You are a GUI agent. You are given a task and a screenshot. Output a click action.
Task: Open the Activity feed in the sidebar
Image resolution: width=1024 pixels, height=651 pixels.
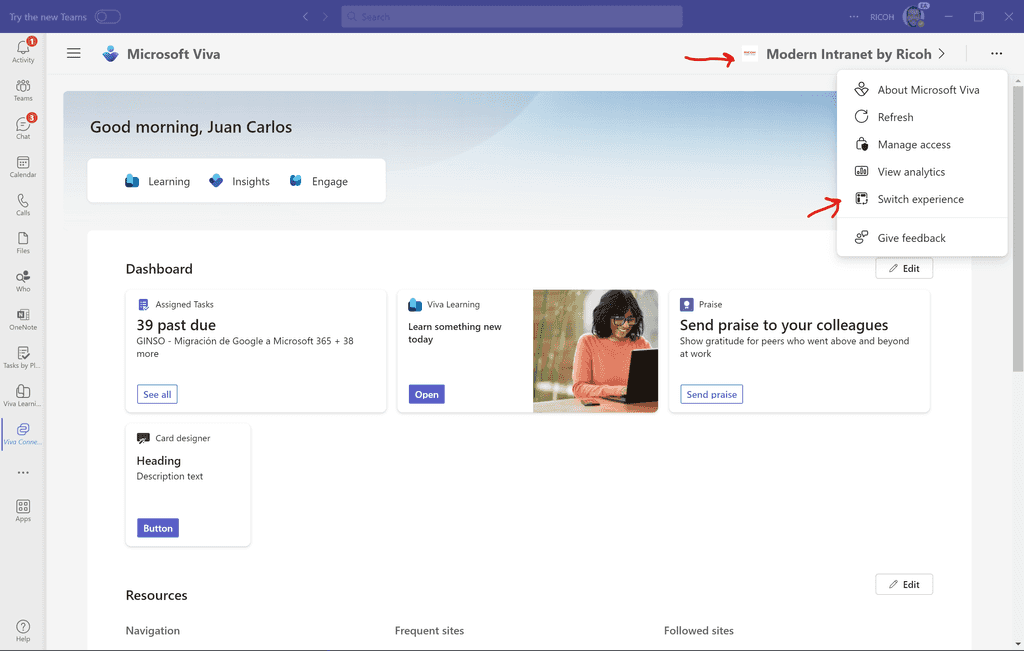[23, 51]
